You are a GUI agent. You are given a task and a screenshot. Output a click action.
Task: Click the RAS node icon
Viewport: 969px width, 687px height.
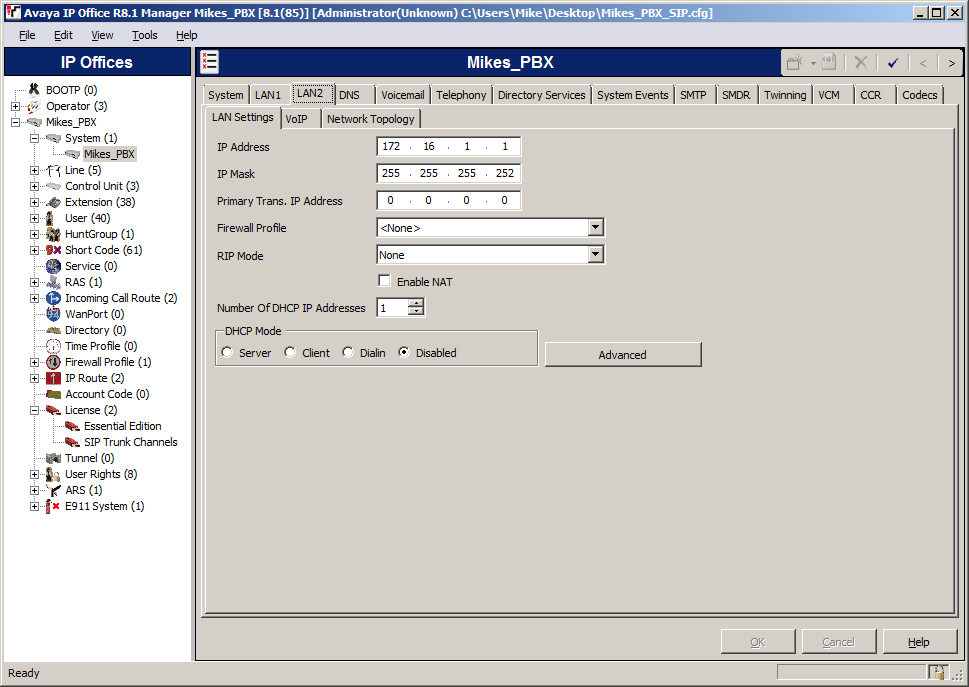pos(54,283)
